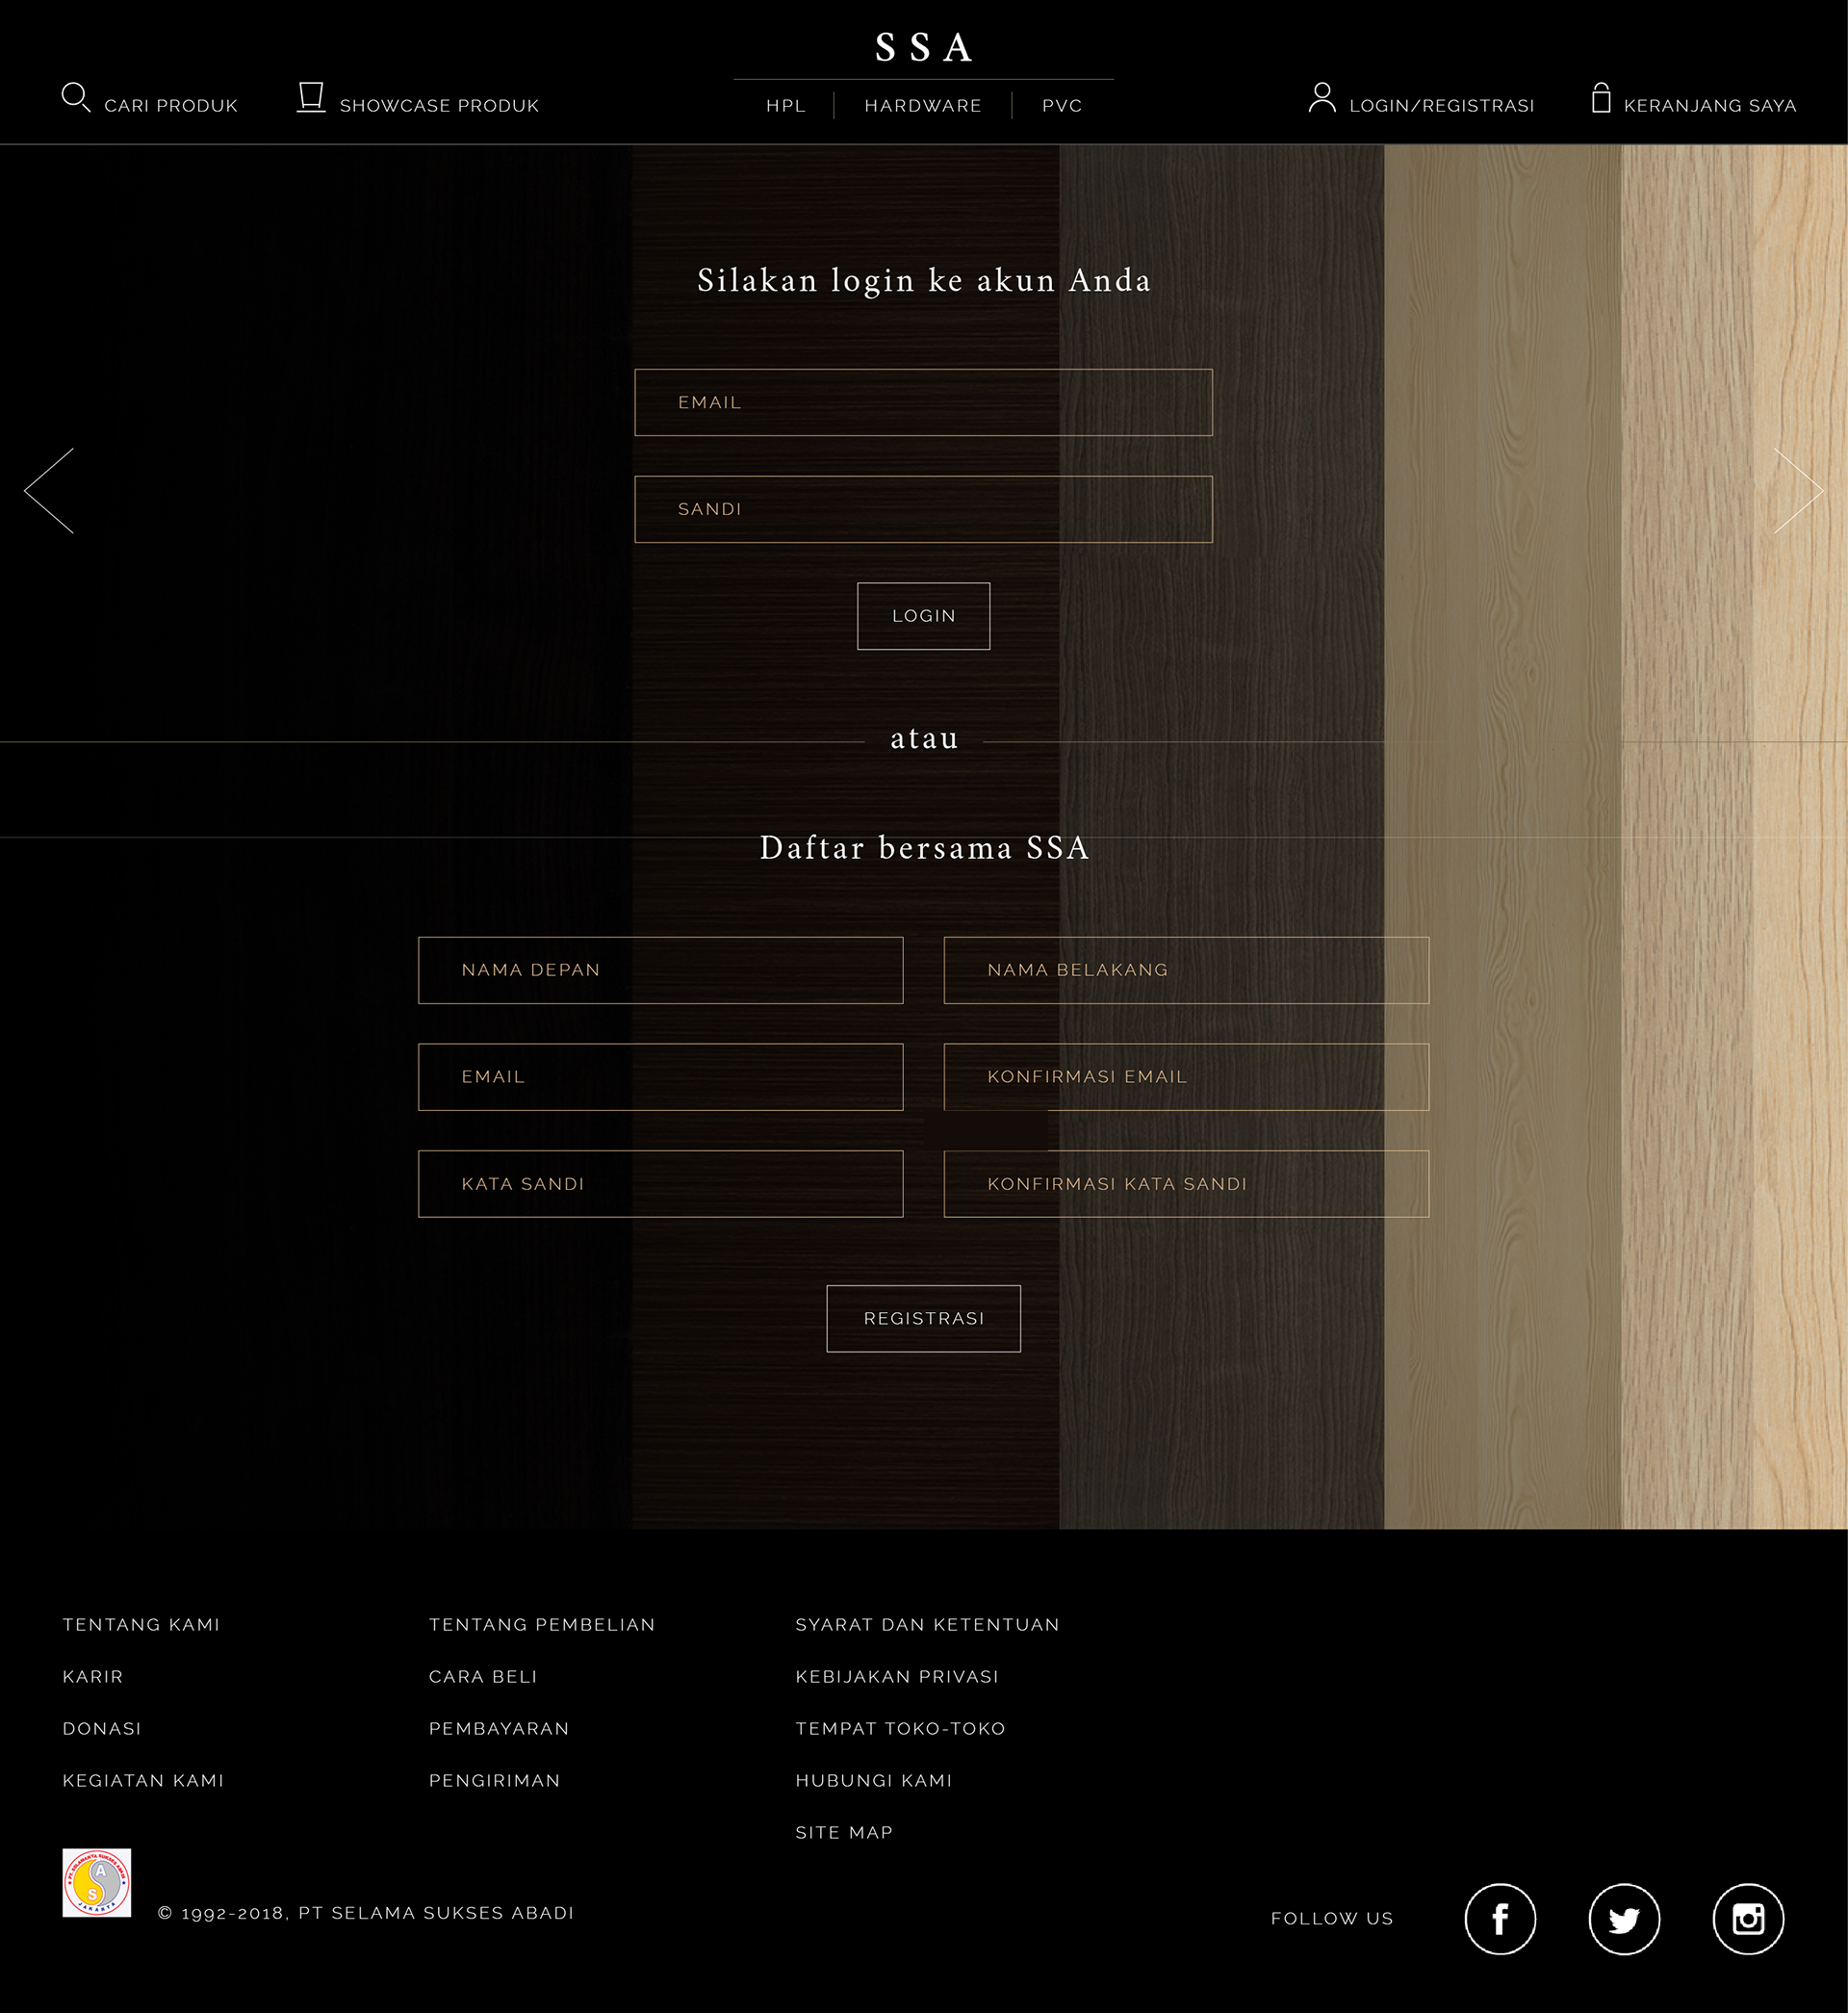Image resolution: width=1848 pixels, height=2013 pixels.
Task: Click the 1992-2018 copyright text
Action: point(366,1913)
